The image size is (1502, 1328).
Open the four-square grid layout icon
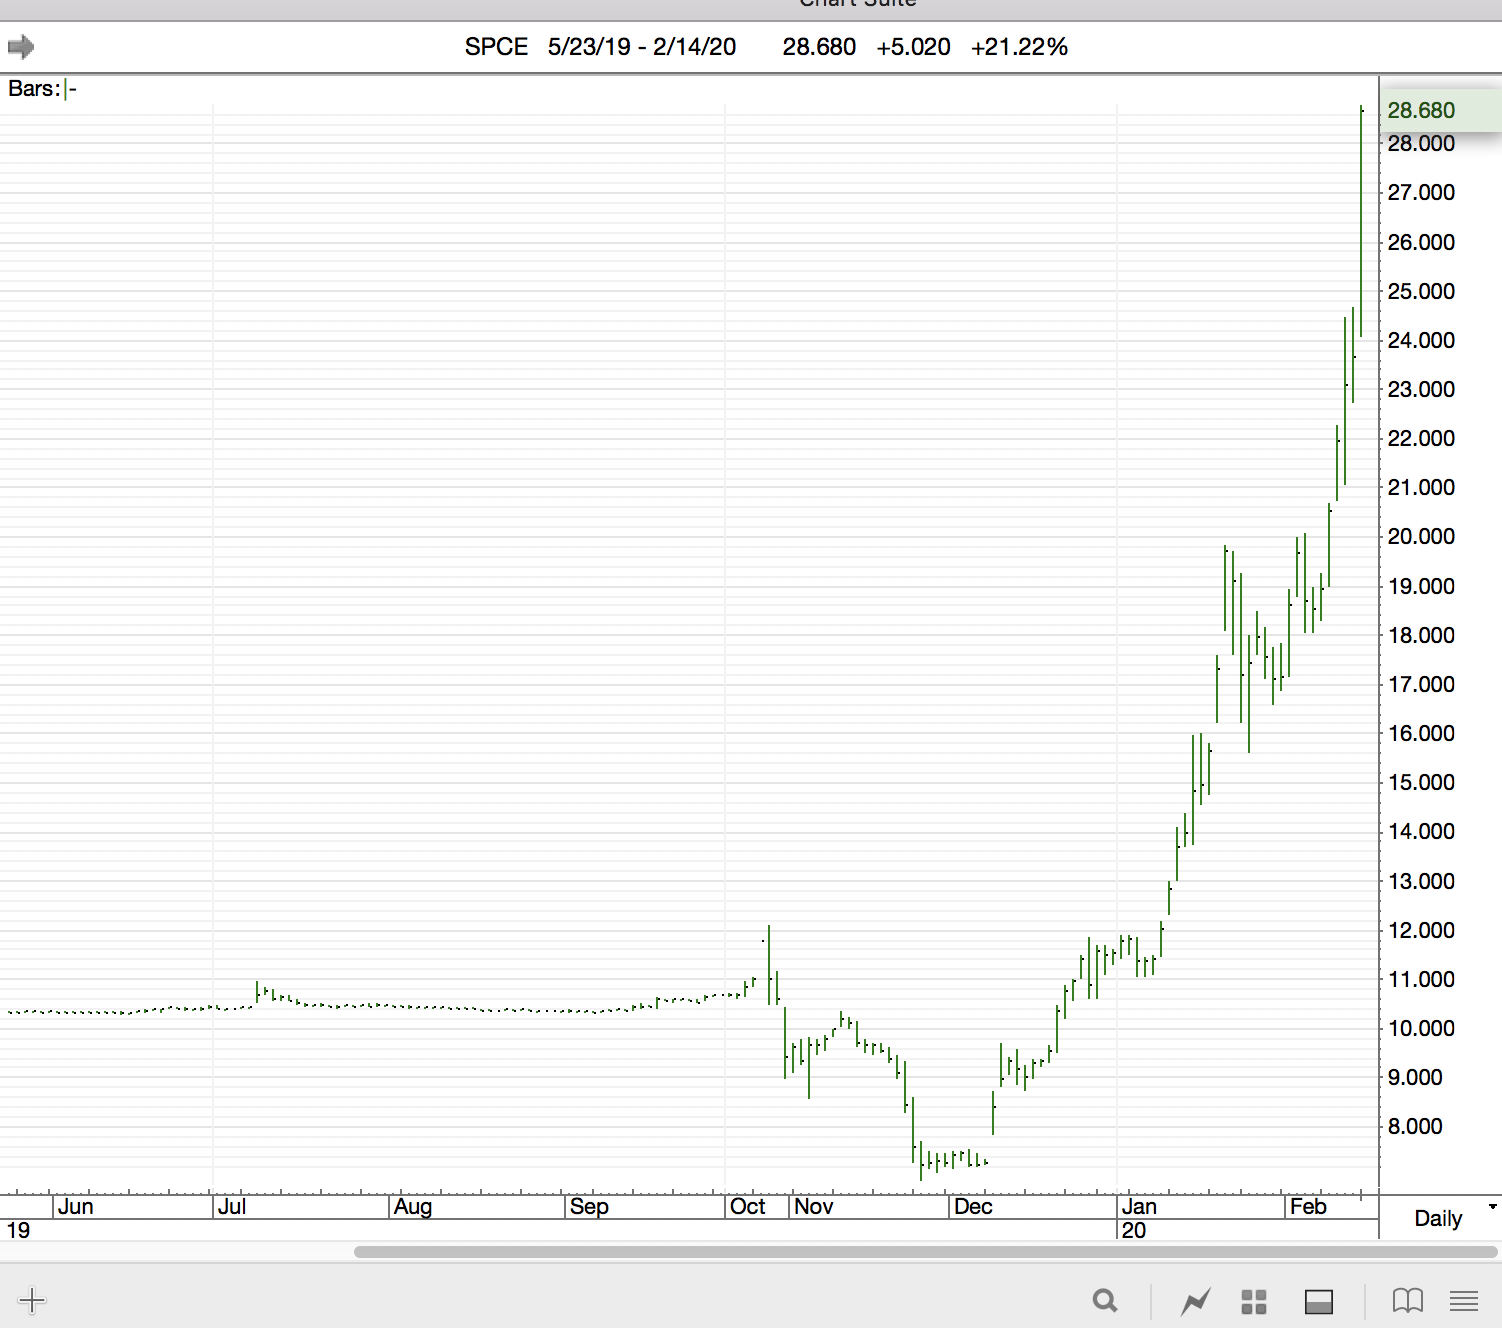tap(1254, 1301)
